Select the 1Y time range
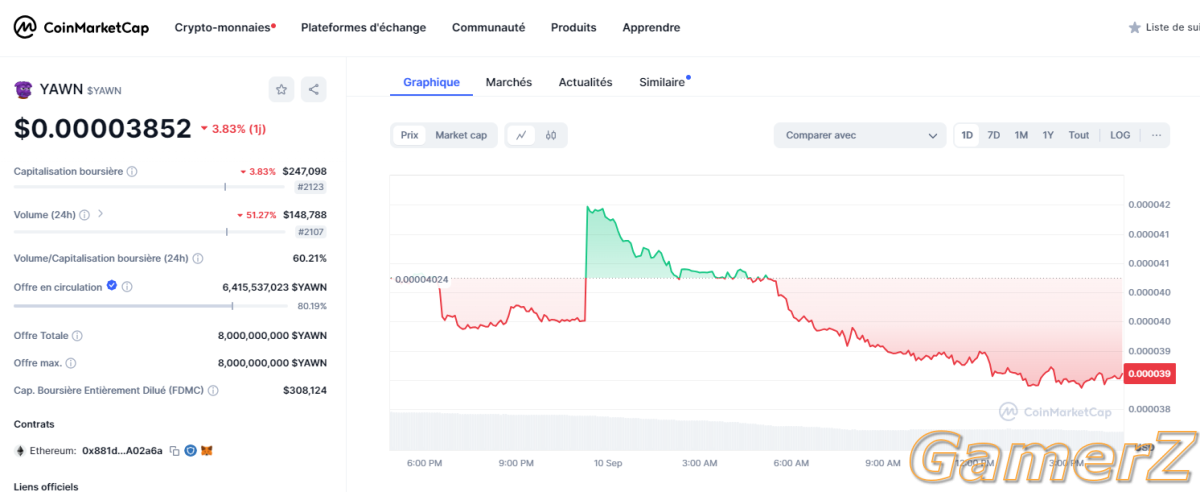This screenshot has height=492, width=1200. [1048, 135]
